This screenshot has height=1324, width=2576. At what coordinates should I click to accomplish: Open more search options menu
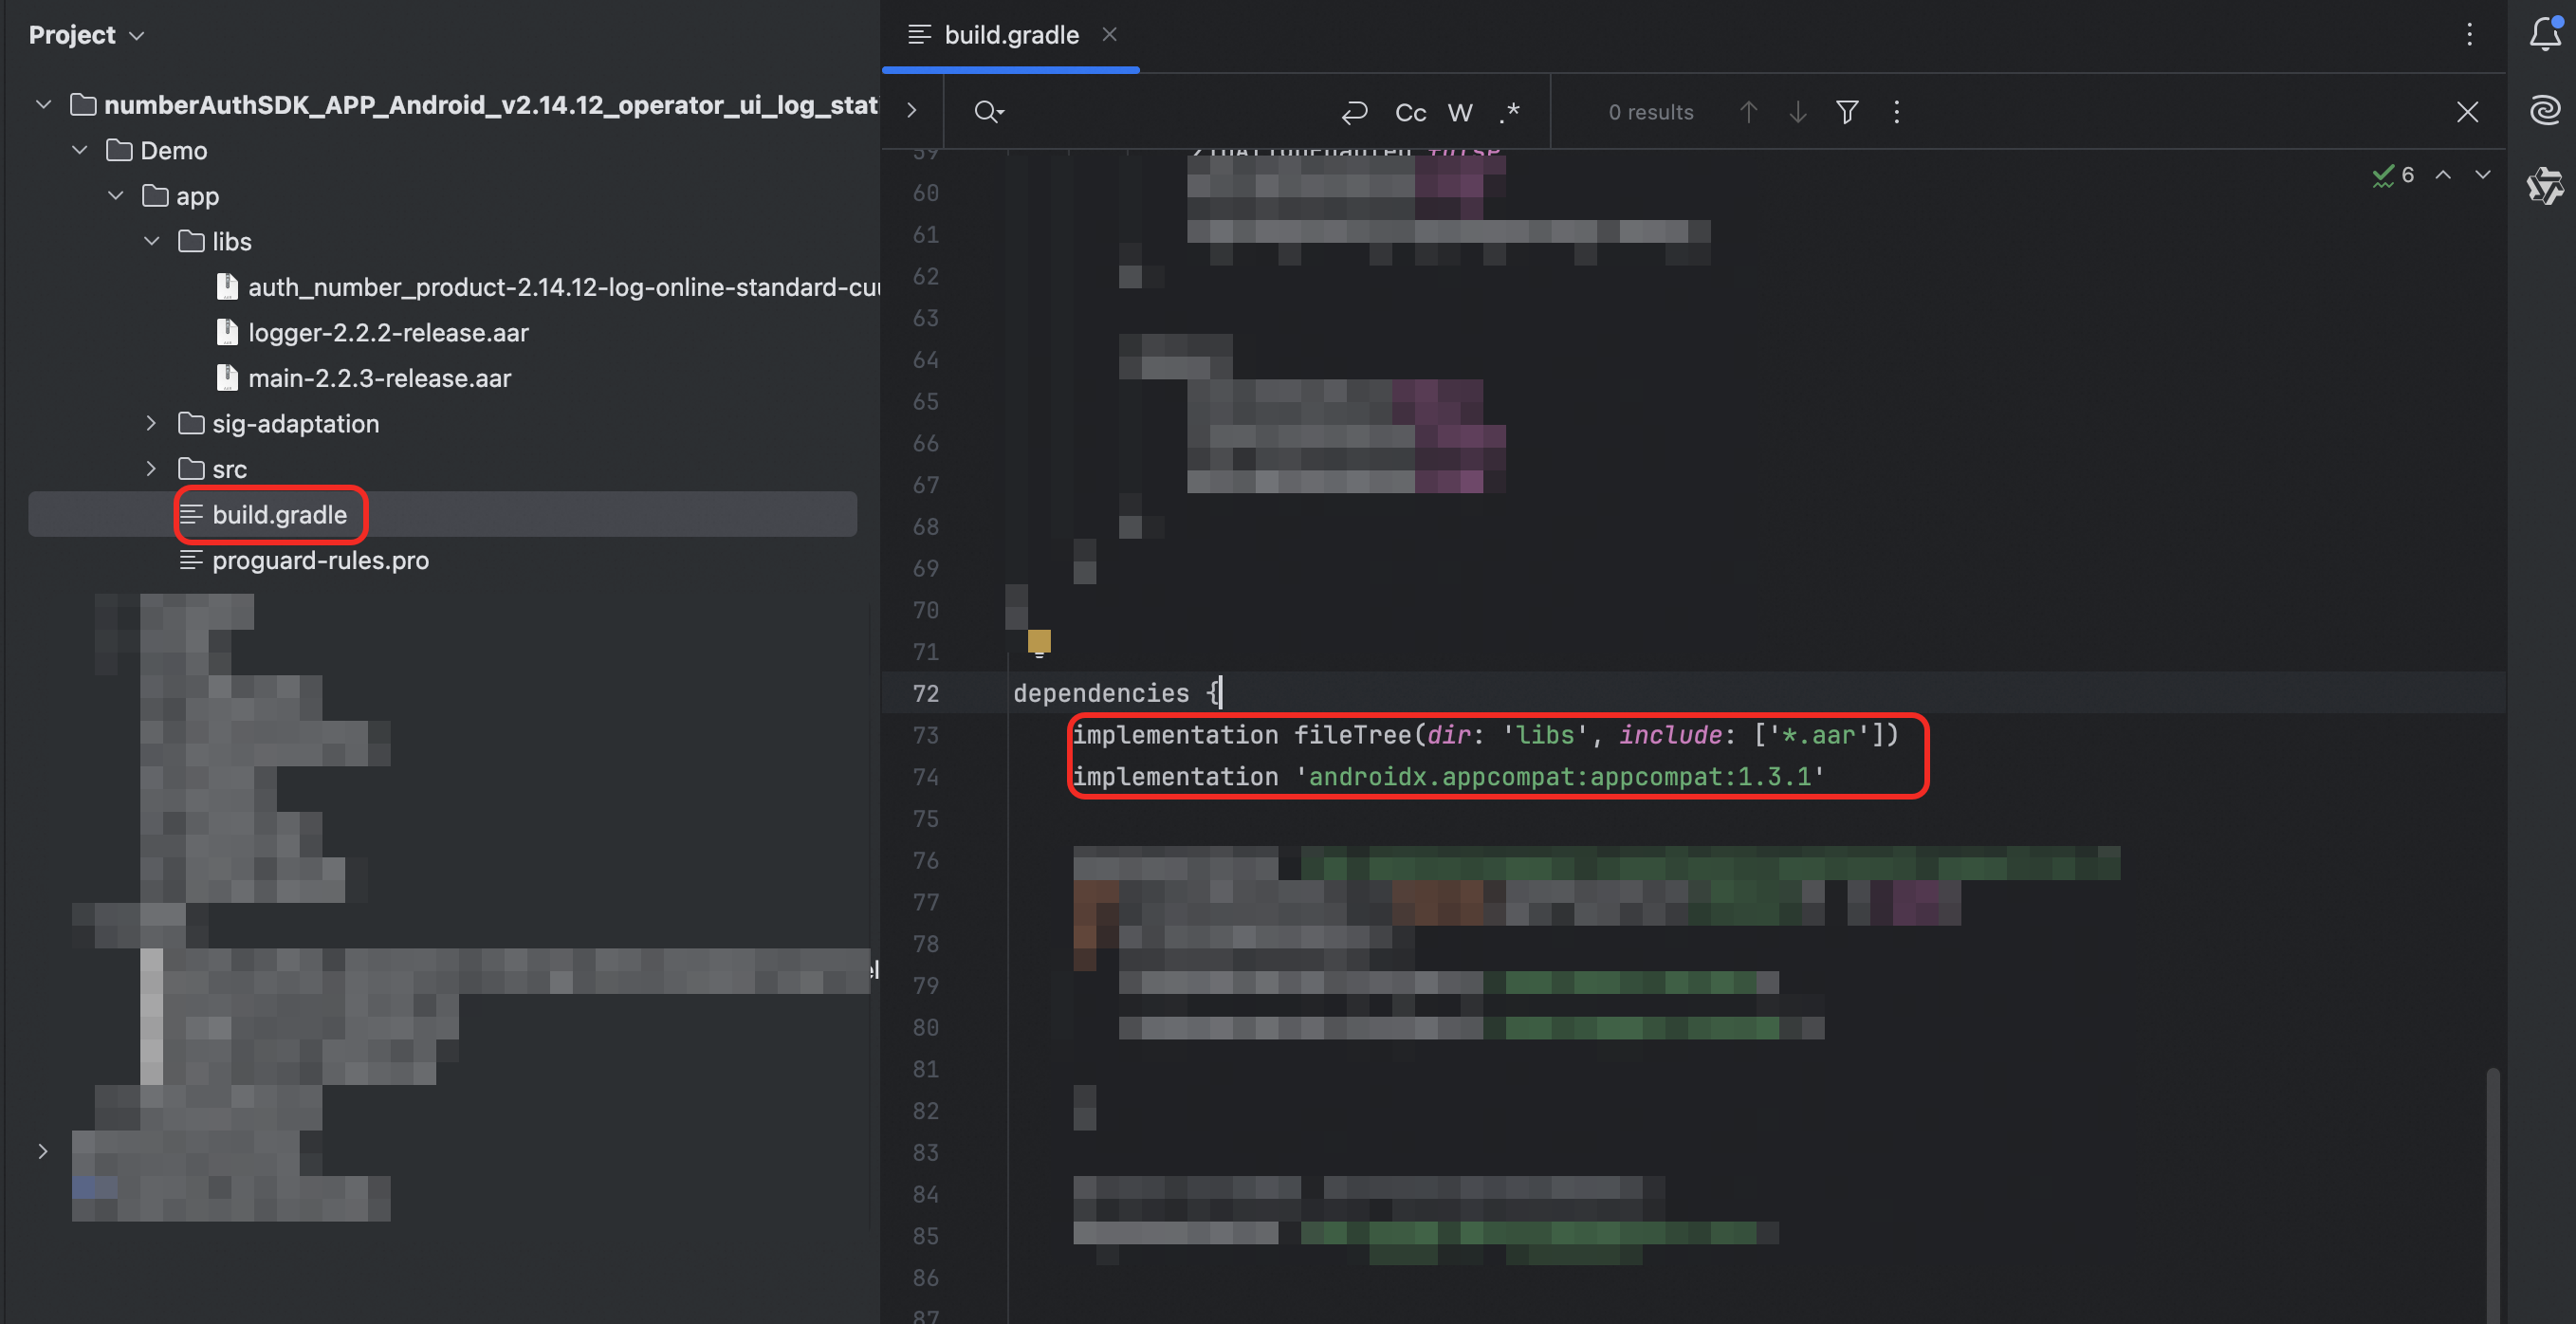click(x=1896, y=112)
